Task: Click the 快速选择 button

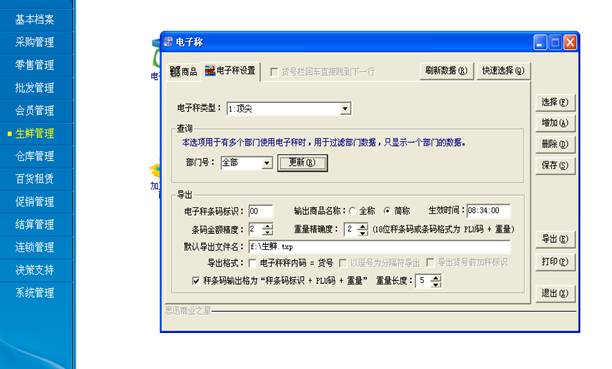Action: tap(503, 71)
